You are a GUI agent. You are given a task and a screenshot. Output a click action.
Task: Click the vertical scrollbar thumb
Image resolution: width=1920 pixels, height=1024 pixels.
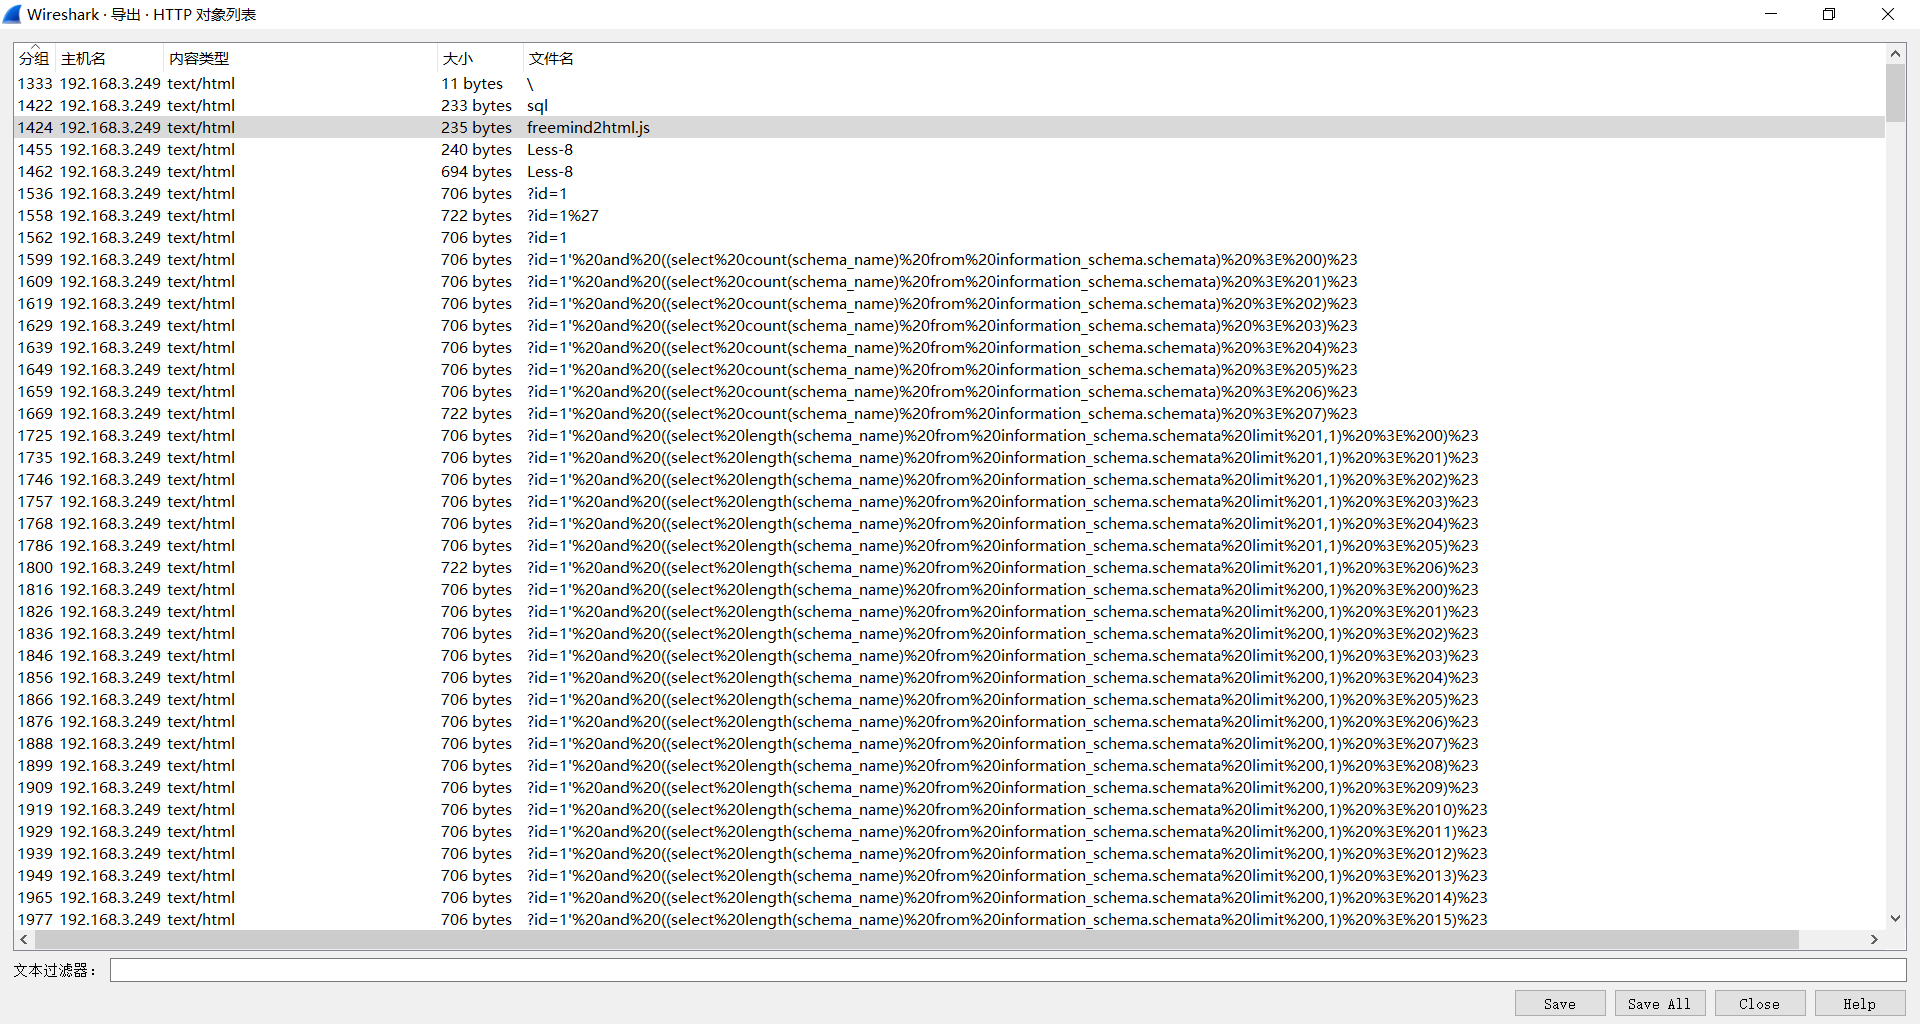(1895, 93)
